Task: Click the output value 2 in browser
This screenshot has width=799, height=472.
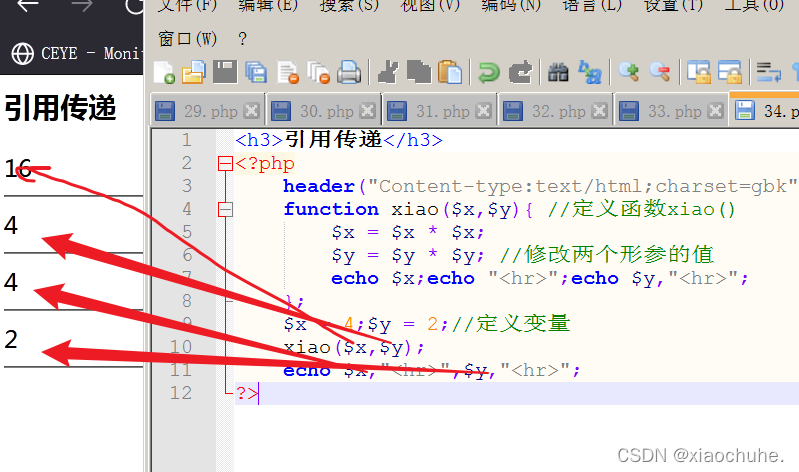Action: [11, 339]
